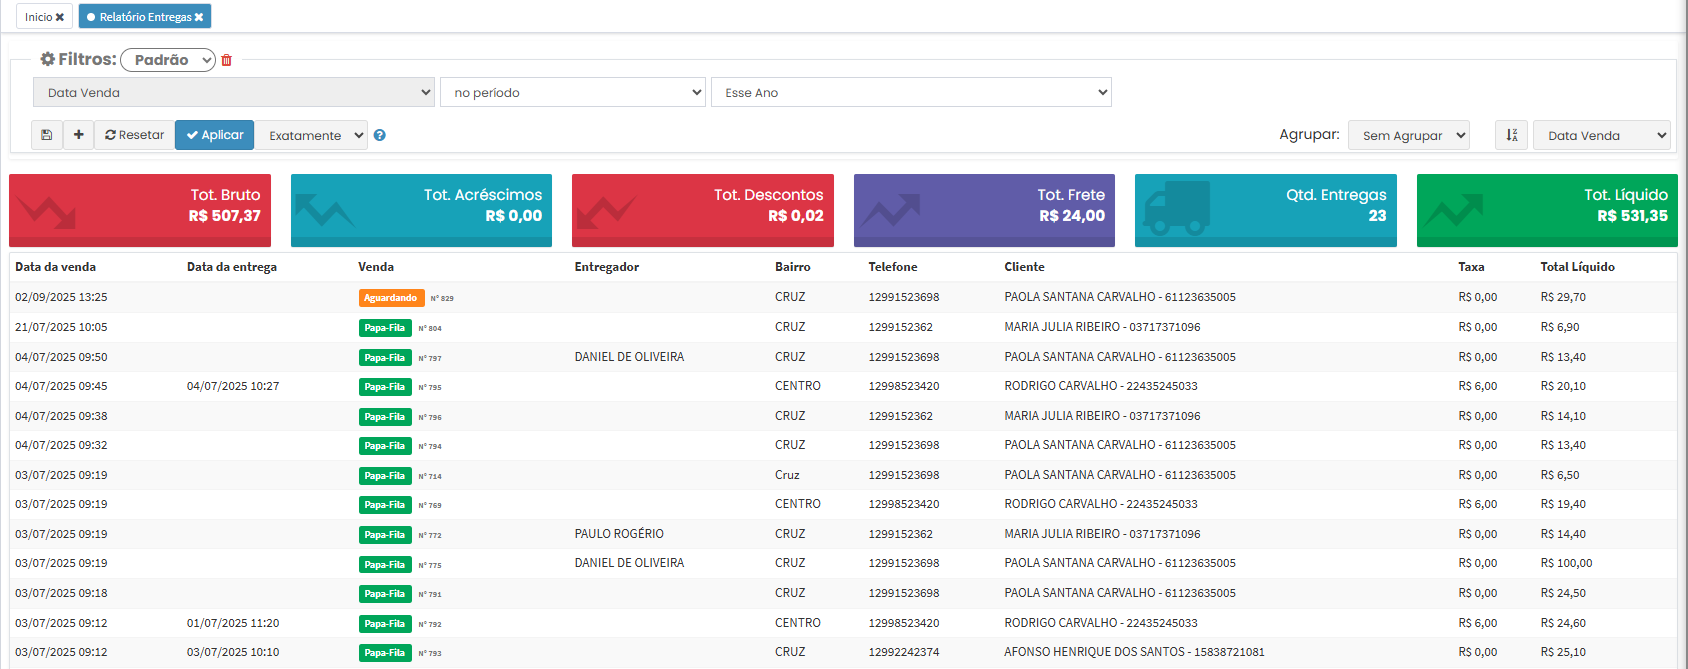Image resolution: width=1688 pixels, height=669 pixels.
Task: Click the Filtros gear icon
Action: (x=47, y=60)
